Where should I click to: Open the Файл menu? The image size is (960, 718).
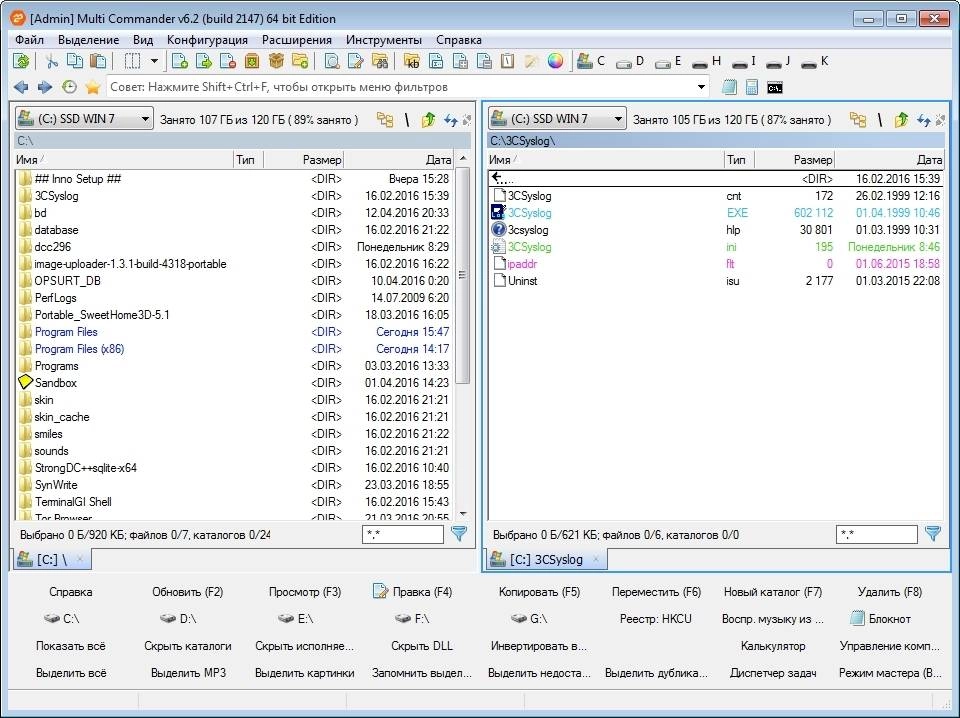click(29, 40)
